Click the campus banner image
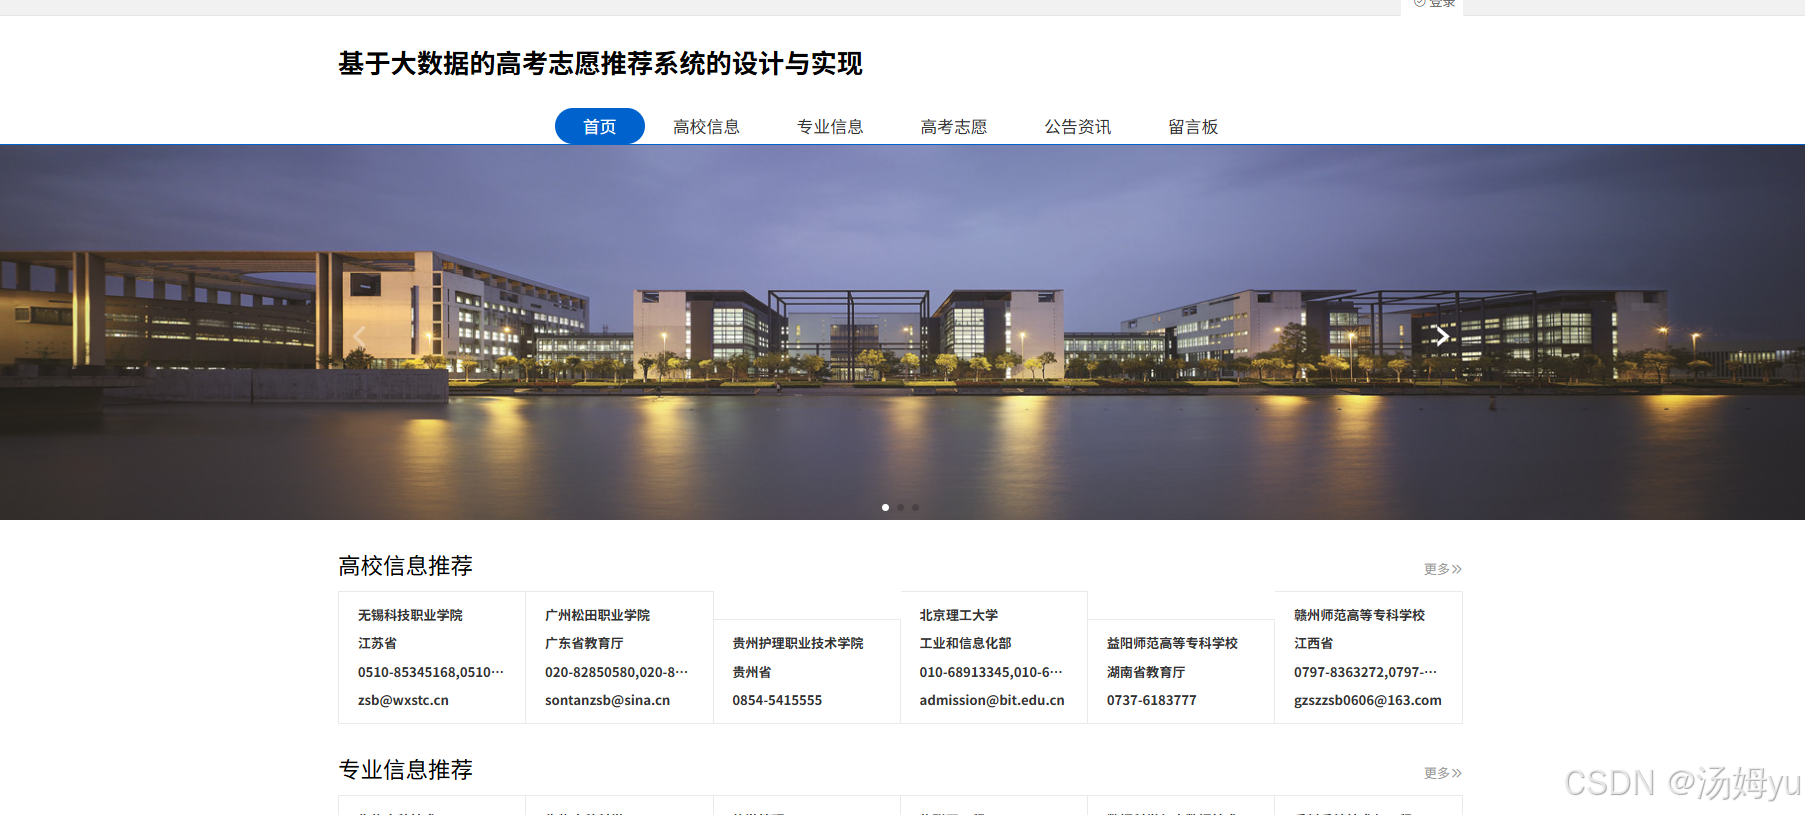This screenshot has width=1805, height=815. click(x=902, y=332)
